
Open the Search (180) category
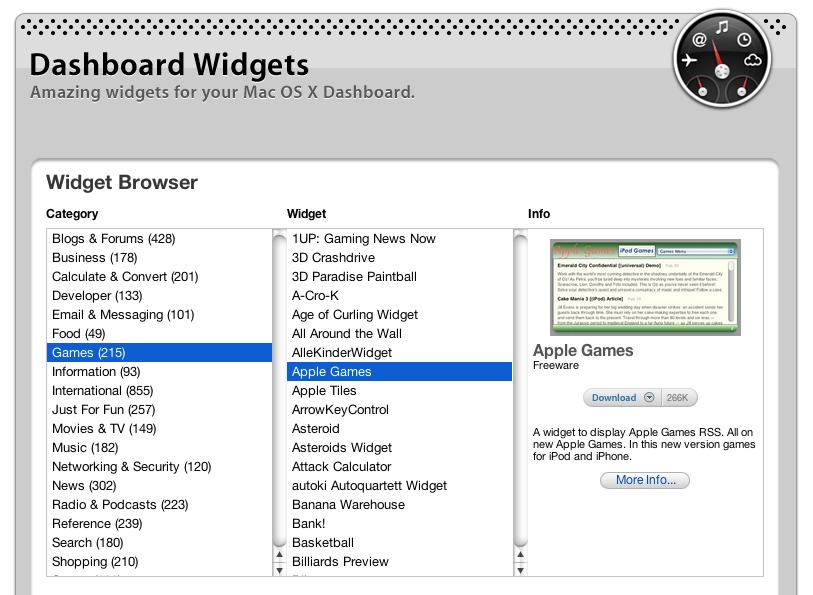tap(159, 543)
